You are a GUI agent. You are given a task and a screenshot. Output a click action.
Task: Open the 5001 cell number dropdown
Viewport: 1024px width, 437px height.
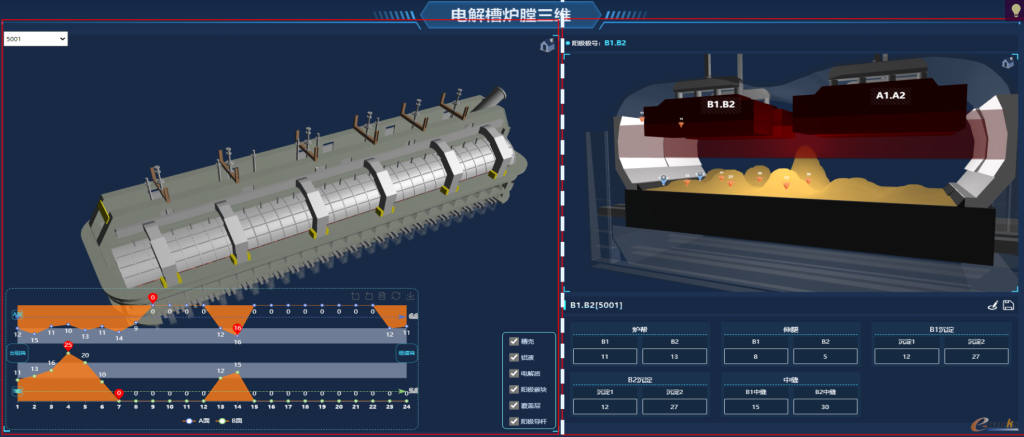click(35, 38)
